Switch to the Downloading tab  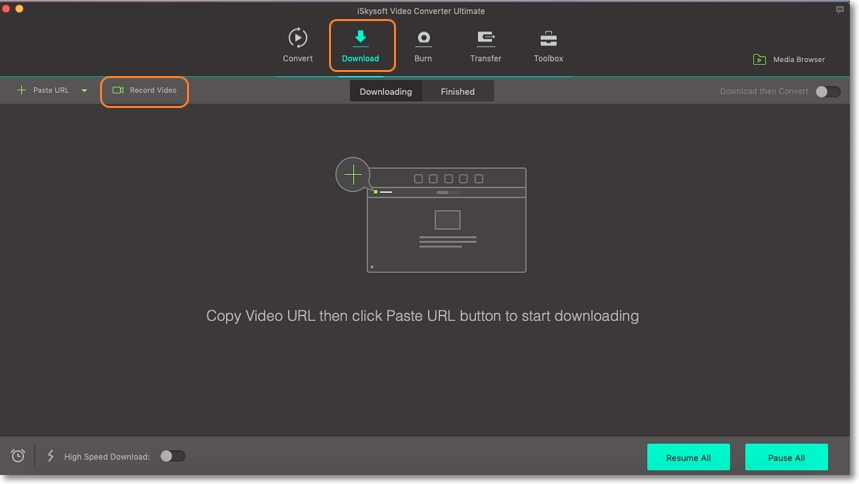(385, 92)
